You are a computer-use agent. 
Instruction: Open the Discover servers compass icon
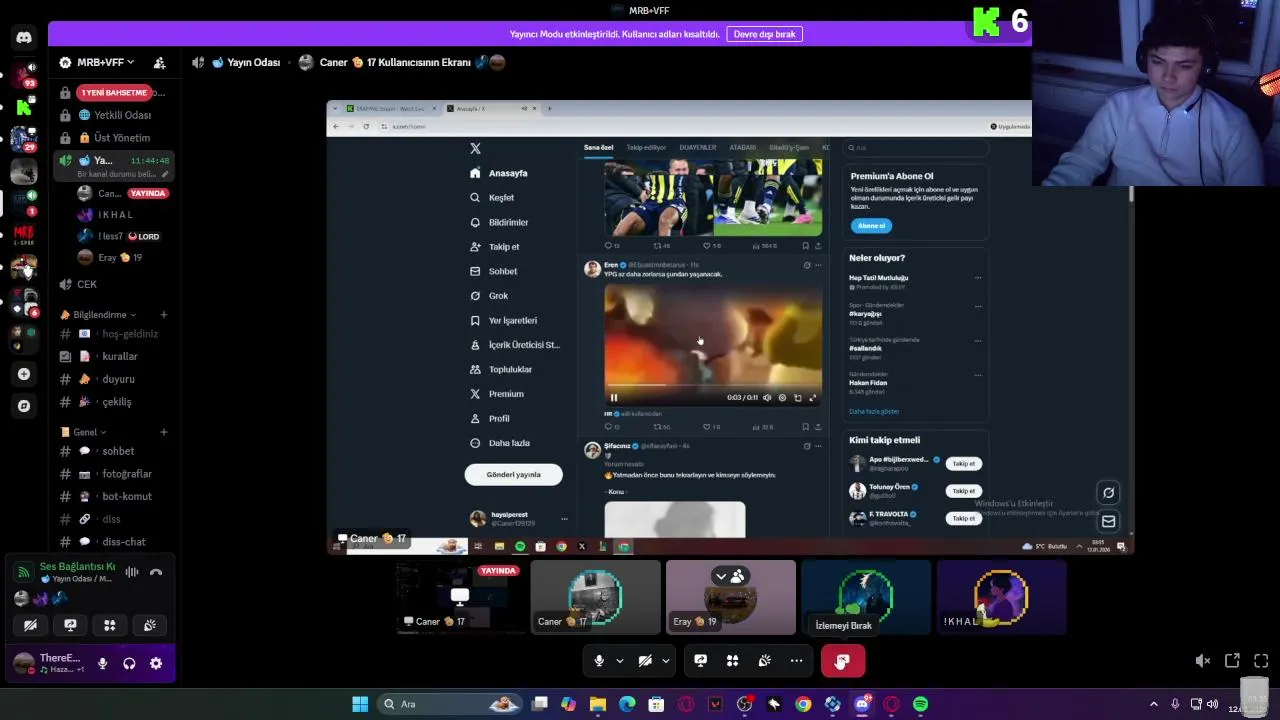point(24,406)
